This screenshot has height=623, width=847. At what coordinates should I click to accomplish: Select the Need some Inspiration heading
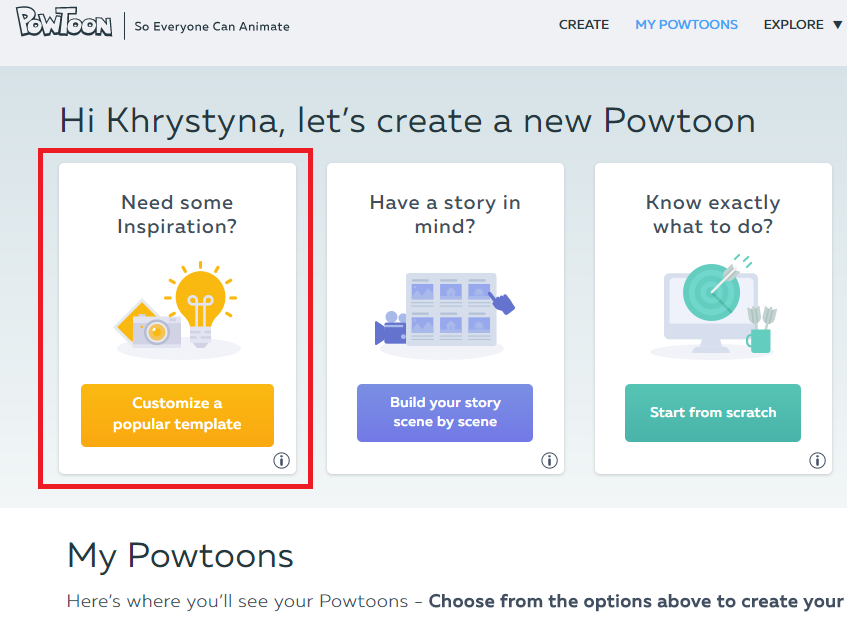(177, 215)
